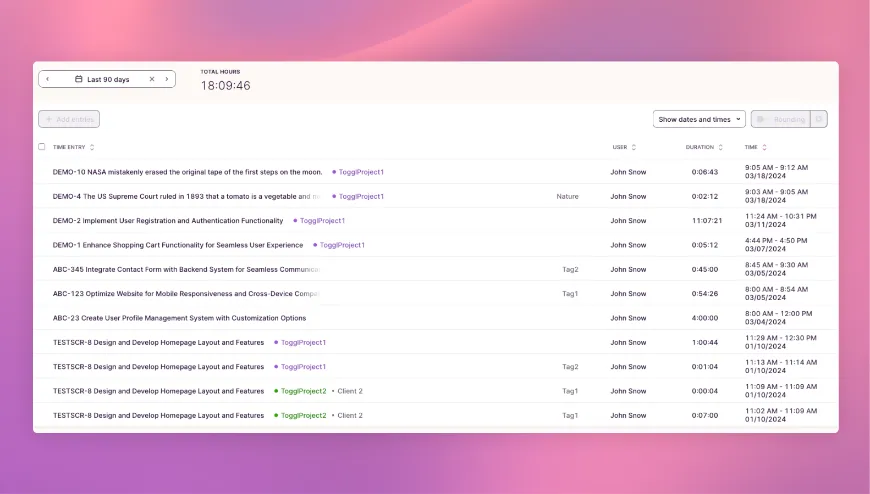870x494 pixels.
Task: Open rounding settings gear icon
Action: click(819, 119)
